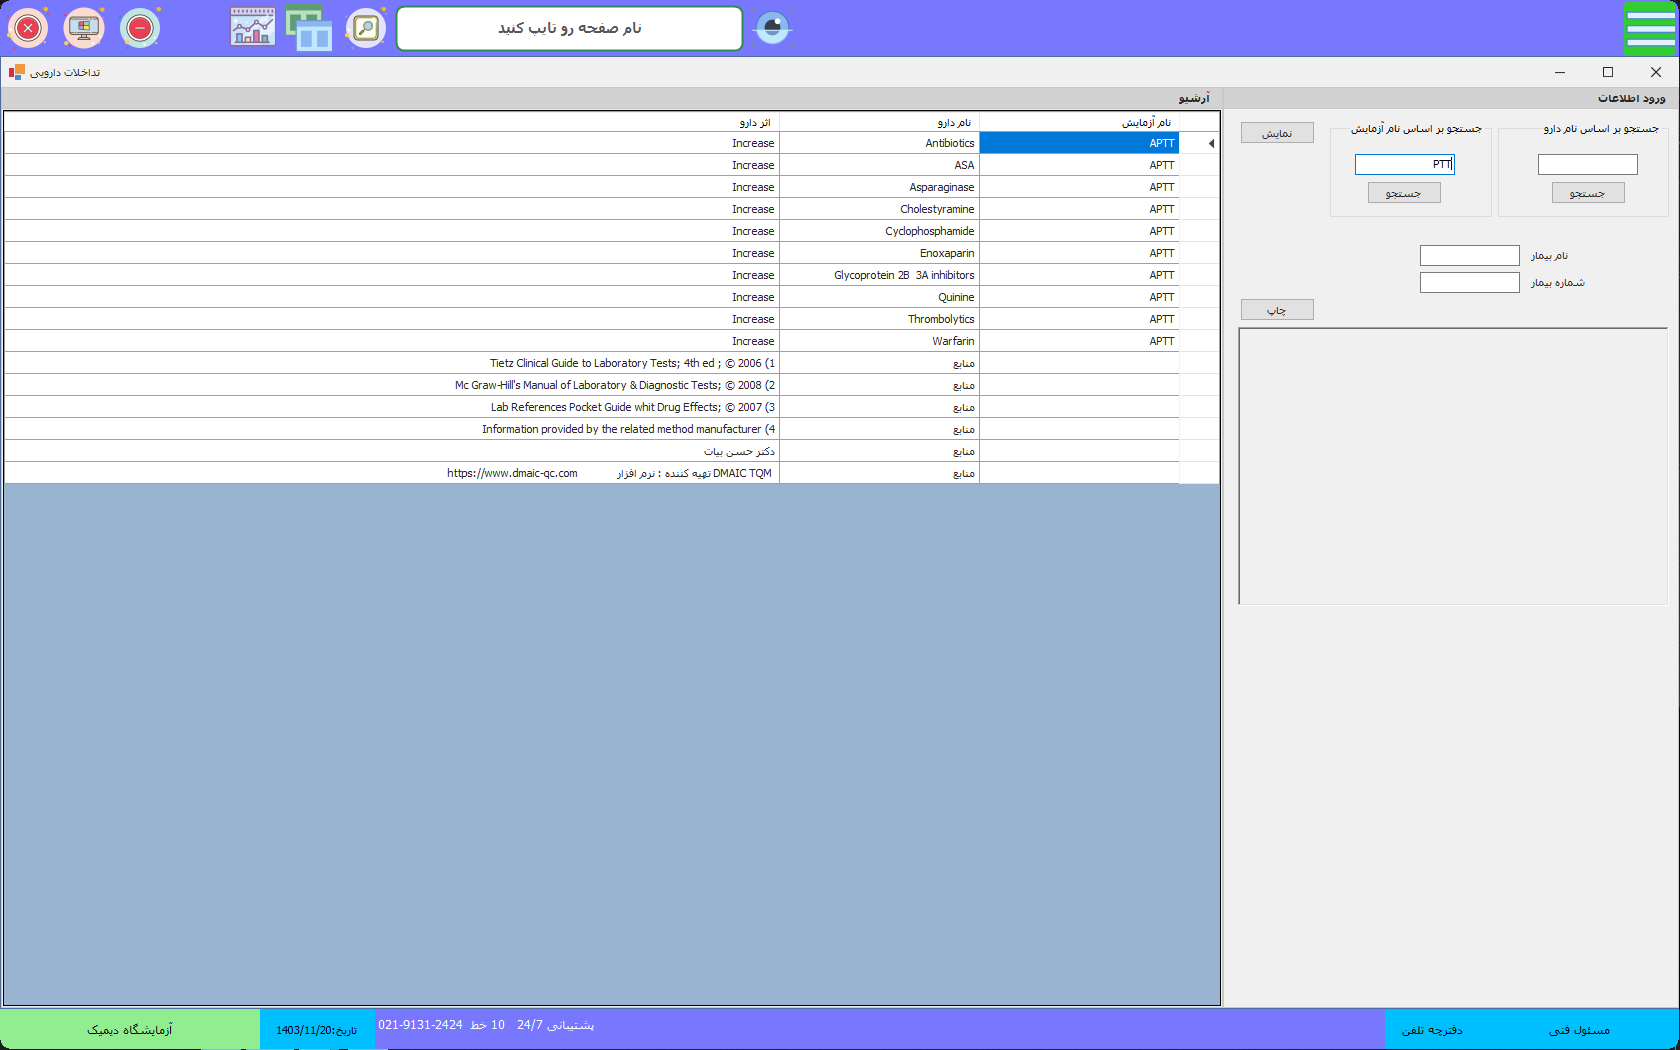Click the شماره بیمار patient number field
The height and width of the screenshot is (1050, 1680).
pos(1469,283)
